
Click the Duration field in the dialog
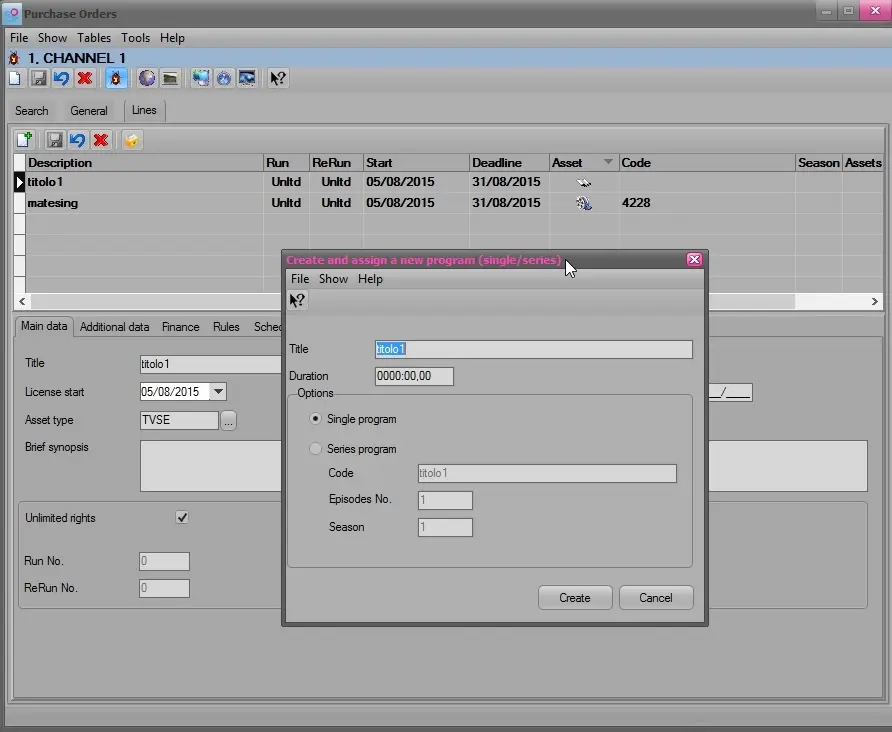pos(414,377)
